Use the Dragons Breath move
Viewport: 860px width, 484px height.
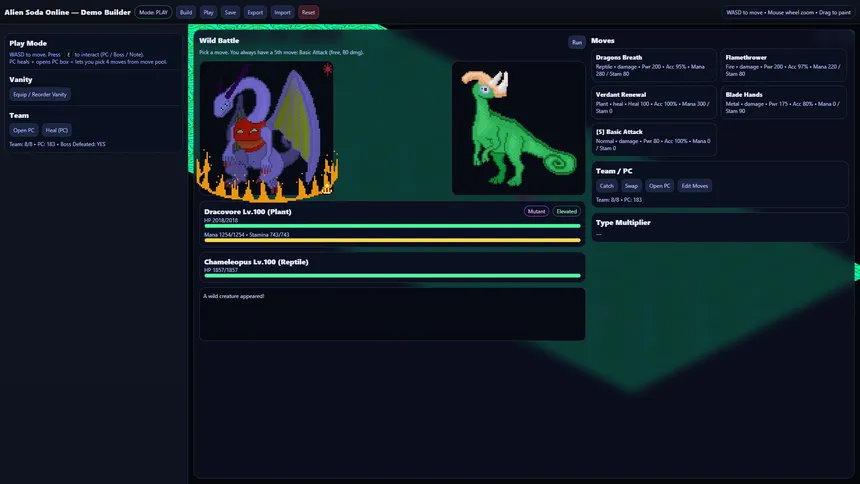[654, 65]
